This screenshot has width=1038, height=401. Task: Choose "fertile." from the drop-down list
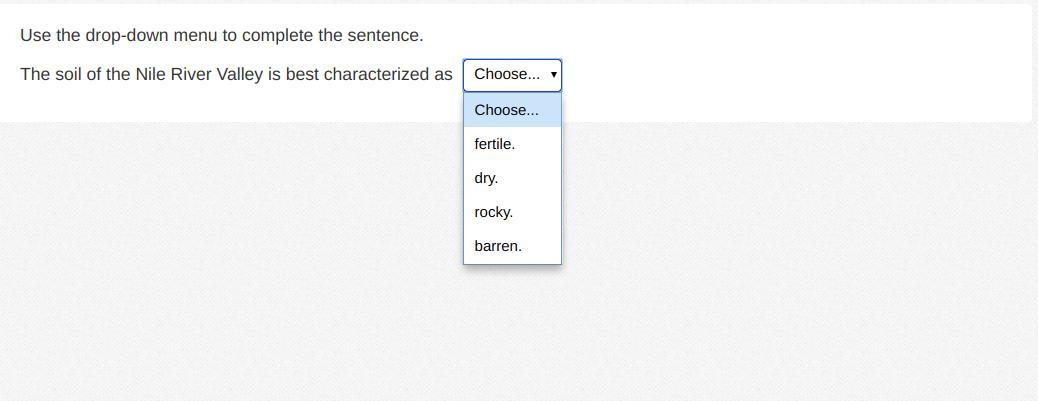(495, 144)
